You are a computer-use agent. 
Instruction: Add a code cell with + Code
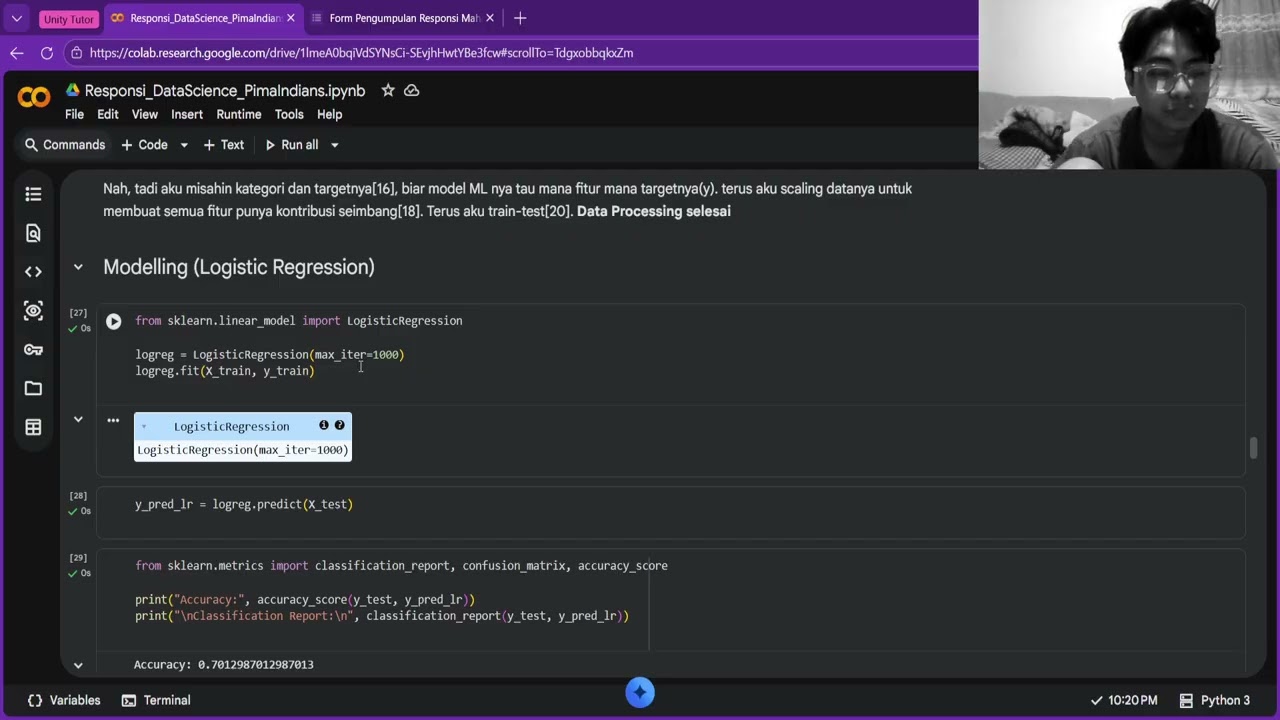pos(144,145)
